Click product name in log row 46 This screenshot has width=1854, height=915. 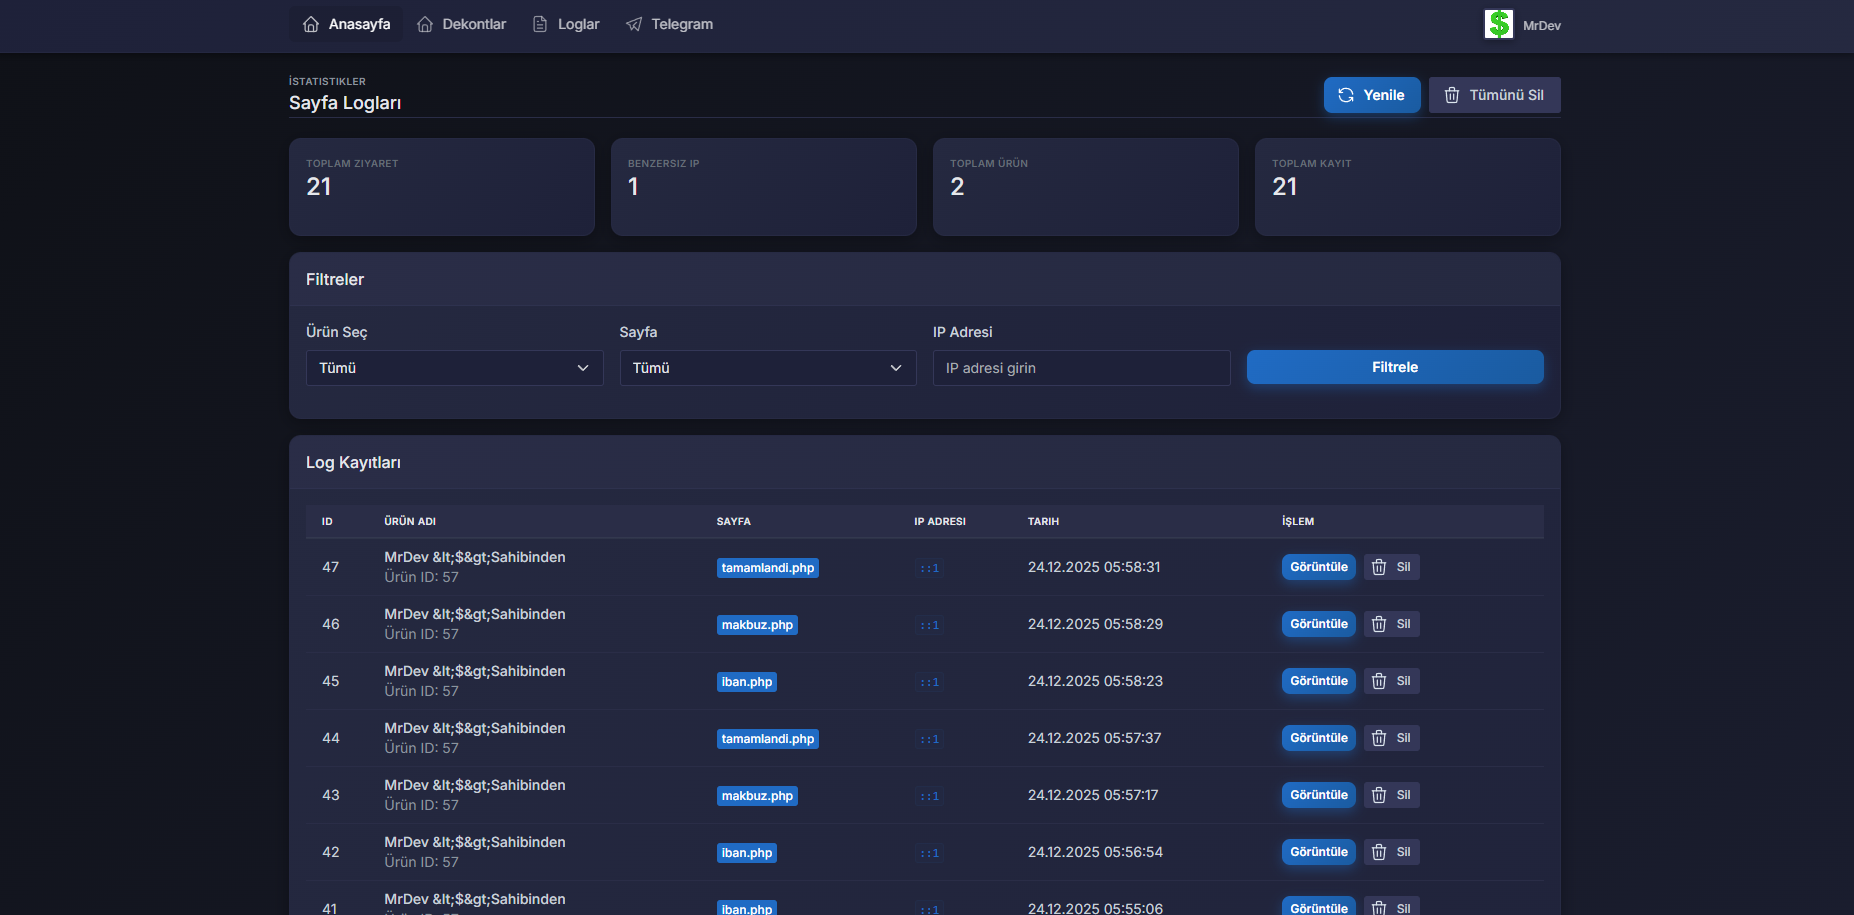coord(475,614)
